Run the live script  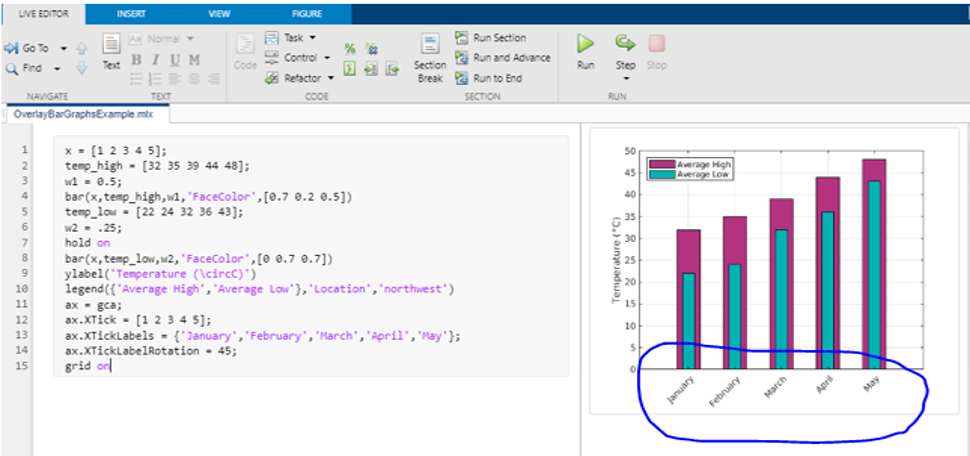point(585,52)
